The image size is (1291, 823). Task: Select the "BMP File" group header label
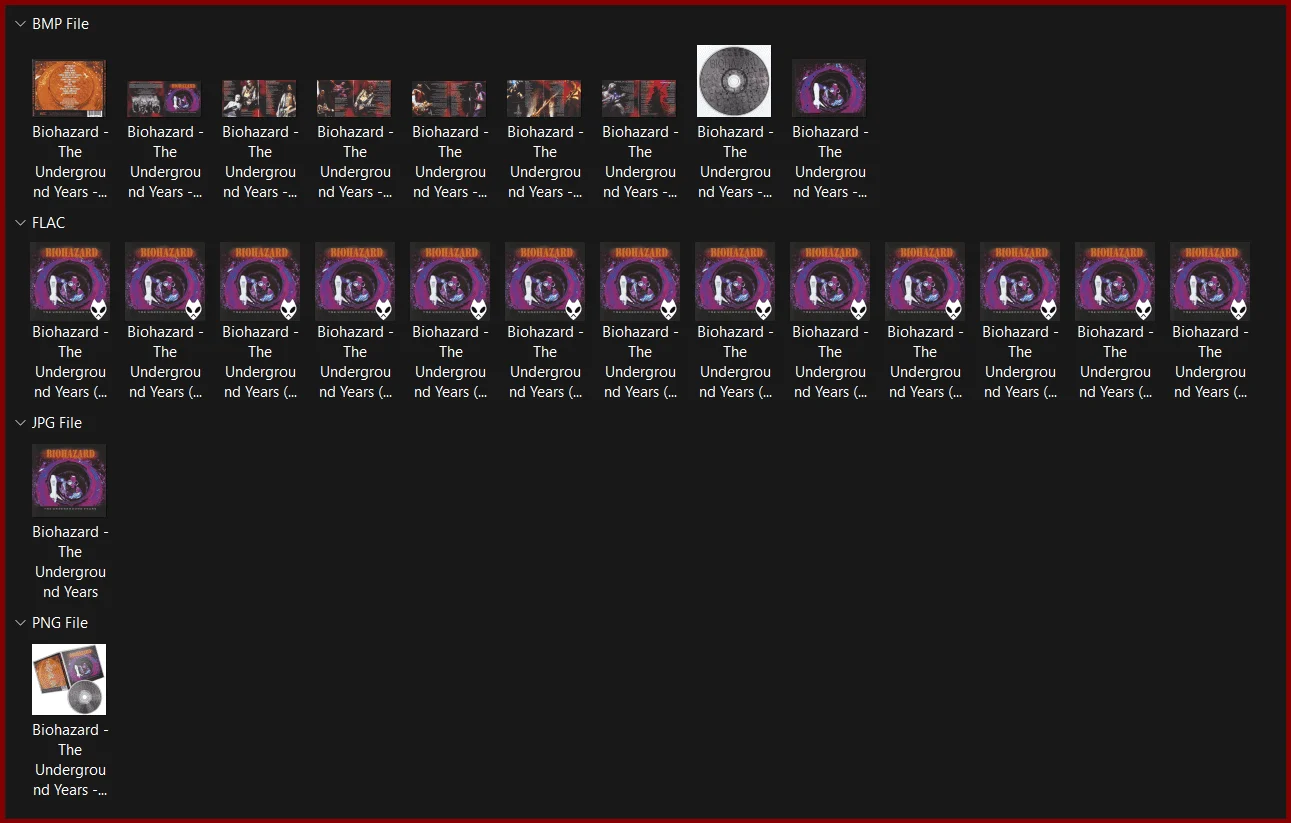[x=60, y=24]
